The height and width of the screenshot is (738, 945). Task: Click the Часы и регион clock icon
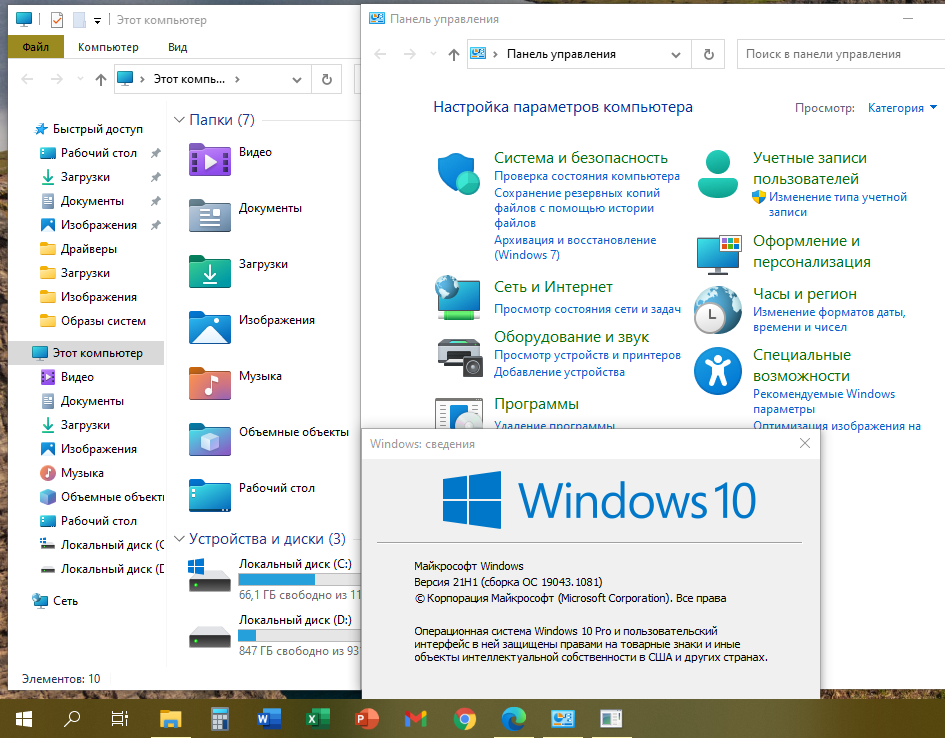click(717, 310)
